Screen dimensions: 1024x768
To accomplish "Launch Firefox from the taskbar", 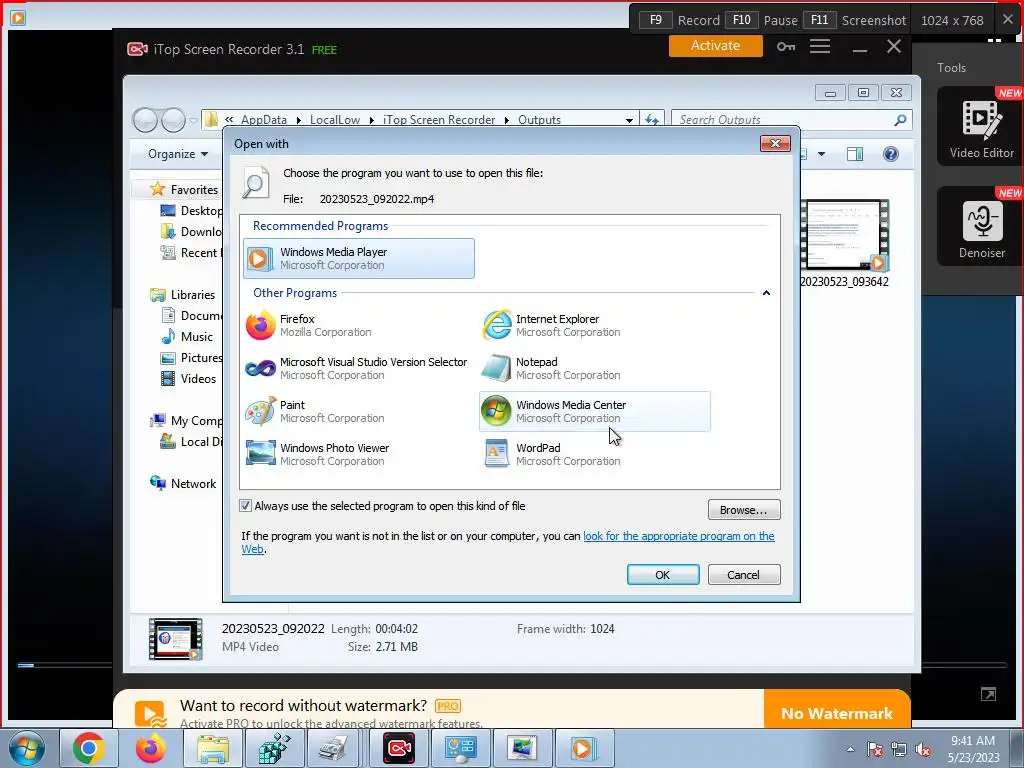I will click(x=150, y=748).
